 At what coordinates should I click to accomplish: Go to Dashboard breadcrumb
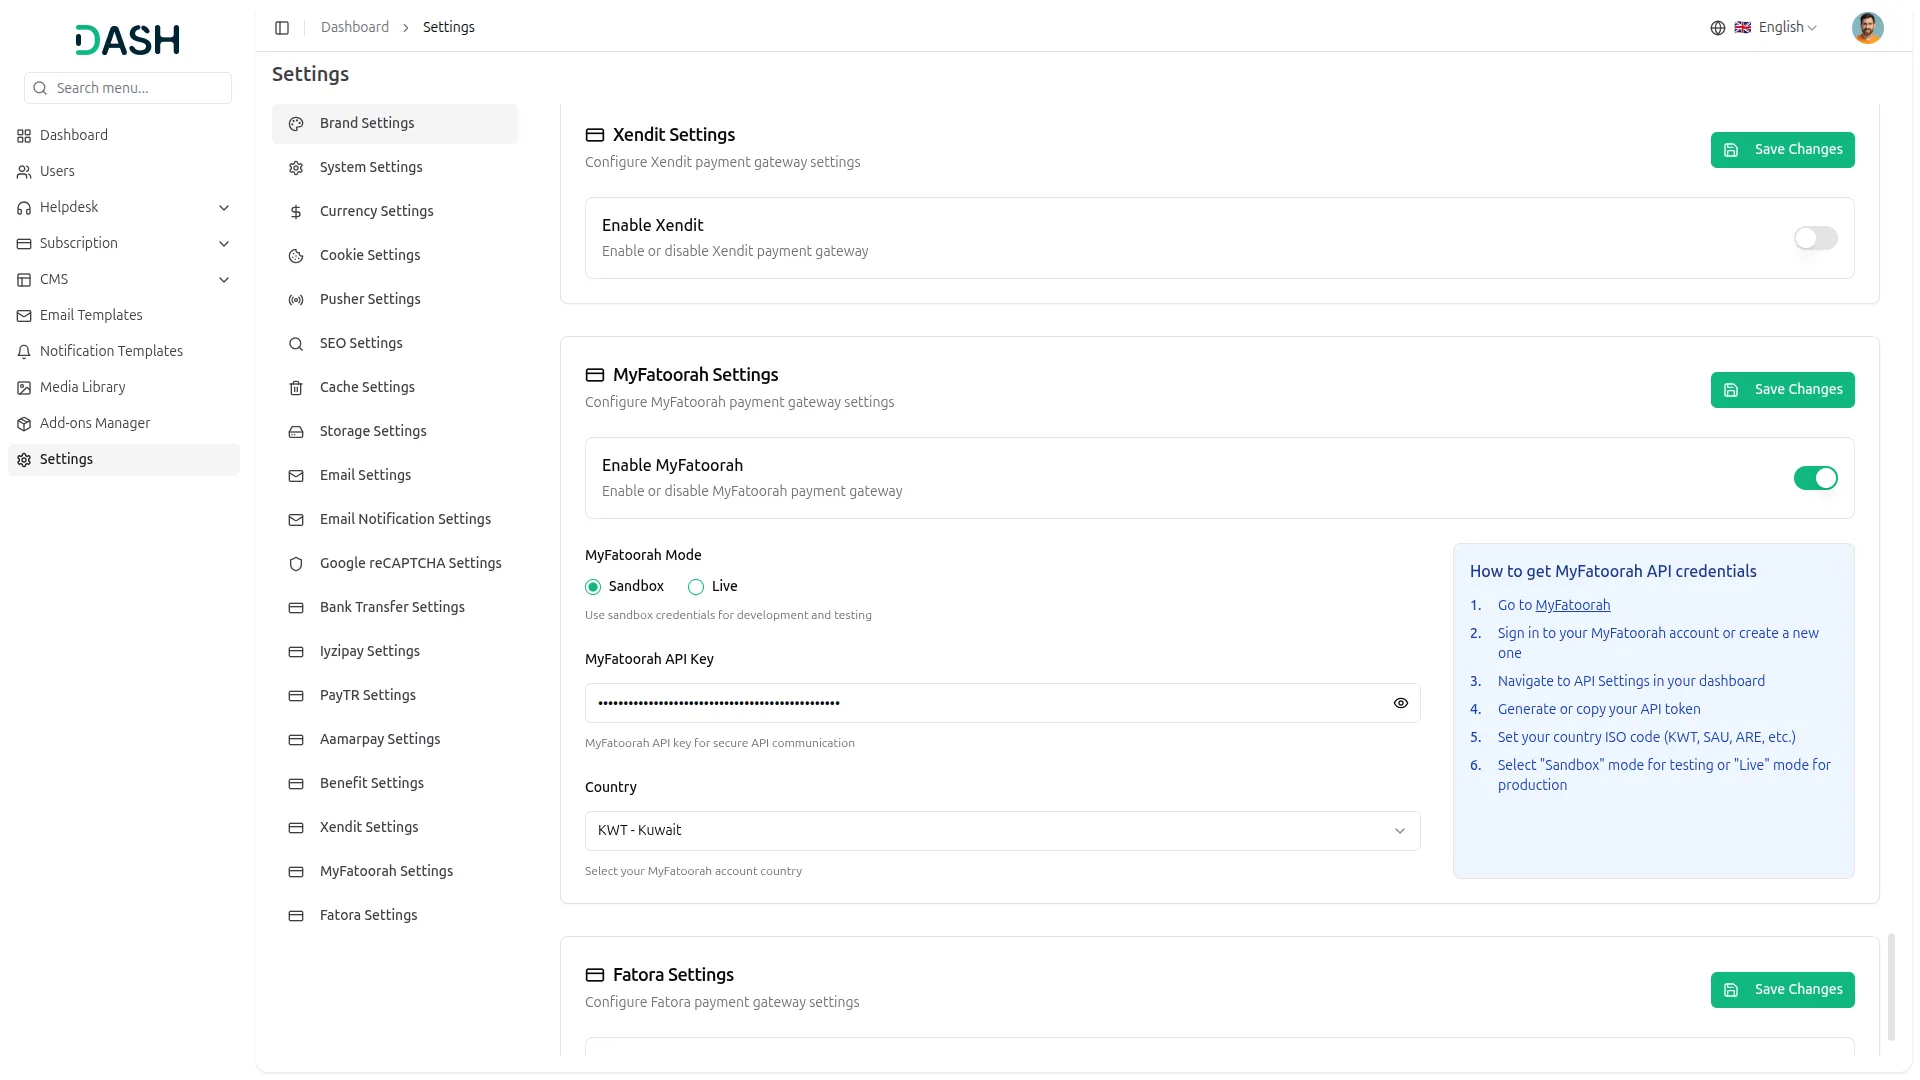click(x=355, y=28)
